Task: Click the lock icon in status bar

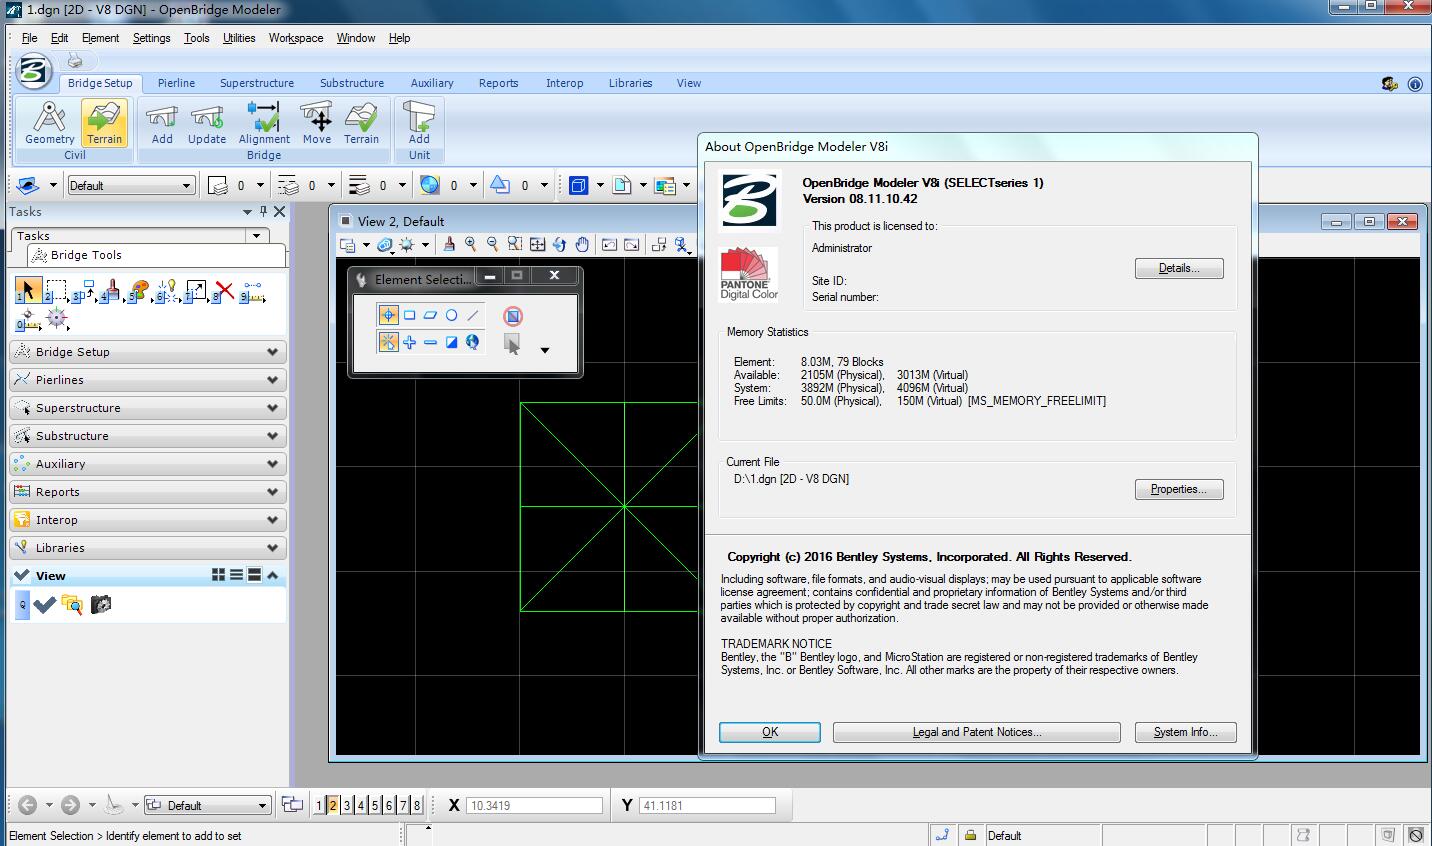Action: pos(969,835)
